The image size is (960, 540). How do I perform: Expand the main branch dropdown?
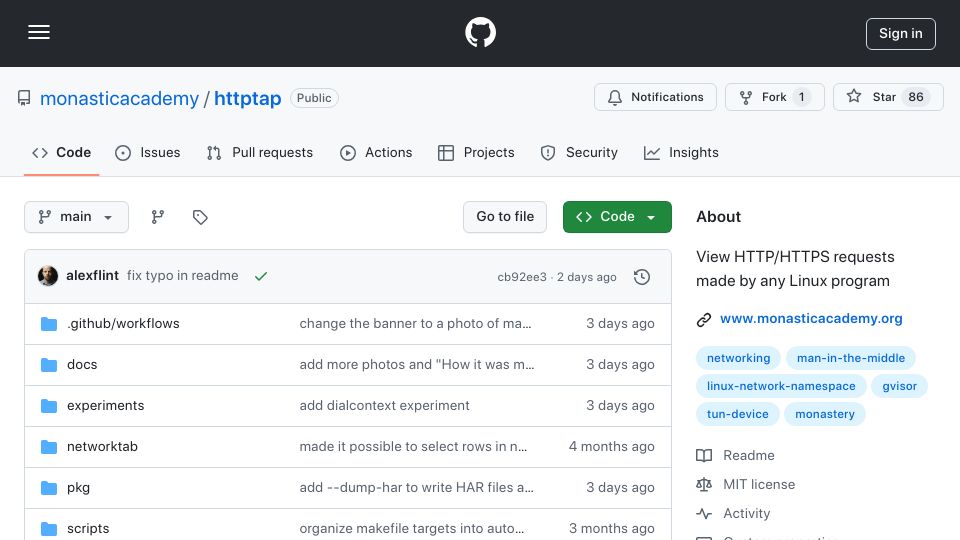77,217
